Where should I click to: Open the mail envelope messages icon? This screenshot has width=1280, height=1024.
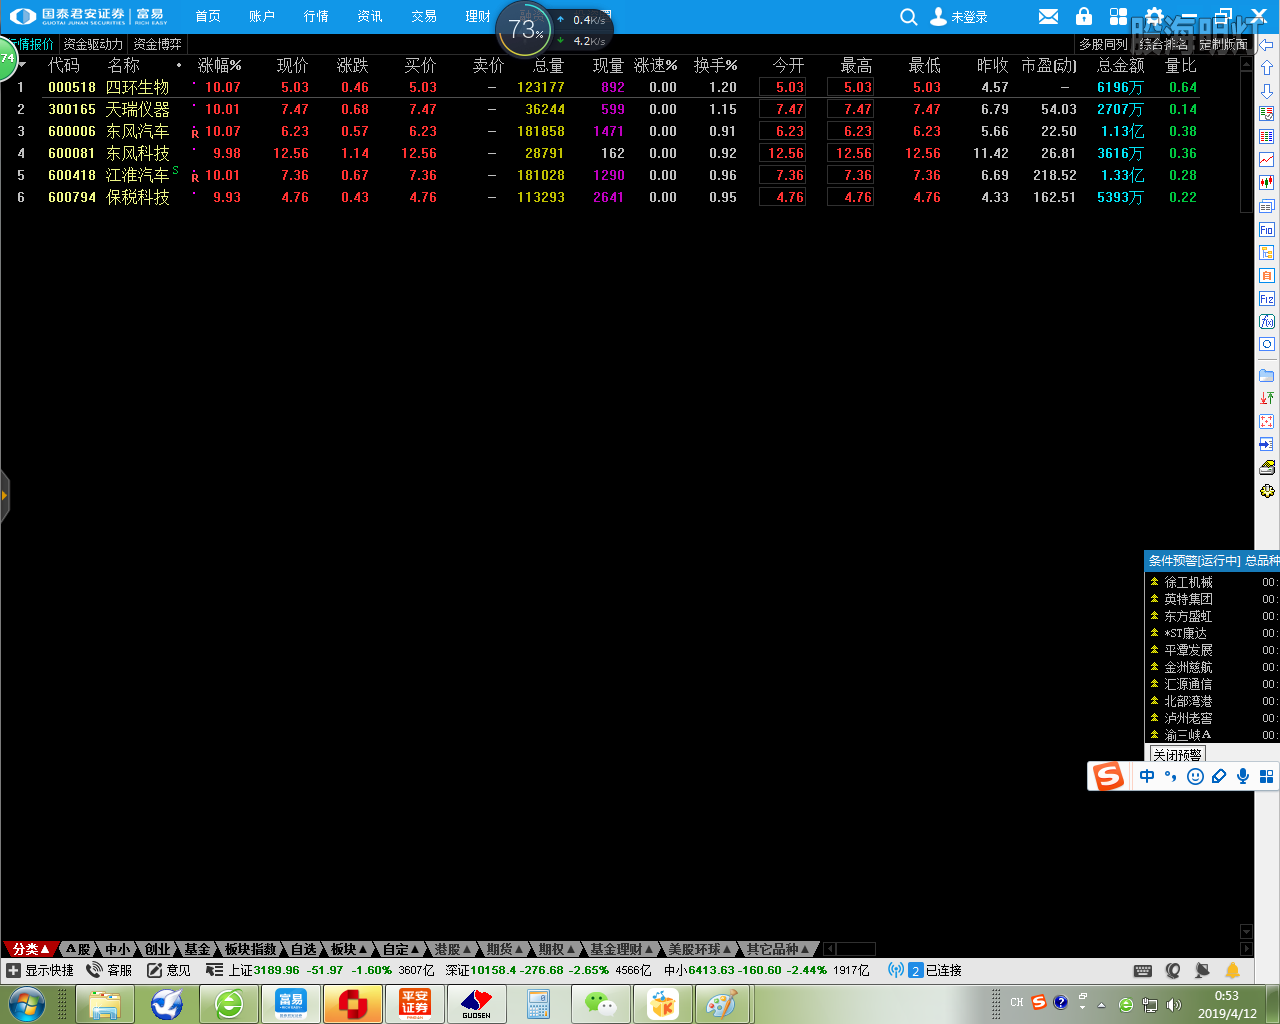point(1048,16)
